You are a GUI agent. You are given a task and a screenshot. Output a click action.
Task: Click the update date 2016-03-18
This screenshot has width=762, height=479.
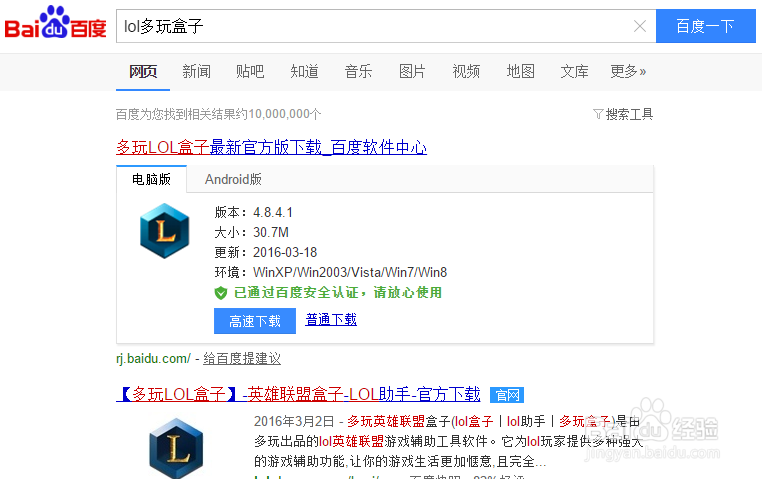click(285, 252)
